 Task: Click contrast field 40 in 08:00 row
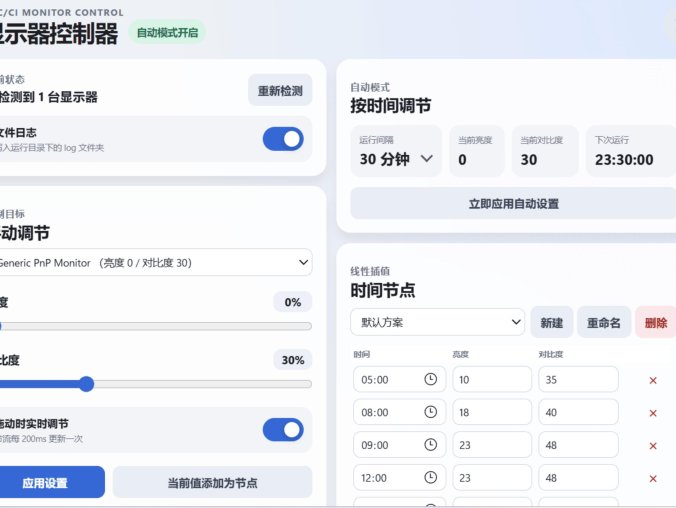(578, 412)
